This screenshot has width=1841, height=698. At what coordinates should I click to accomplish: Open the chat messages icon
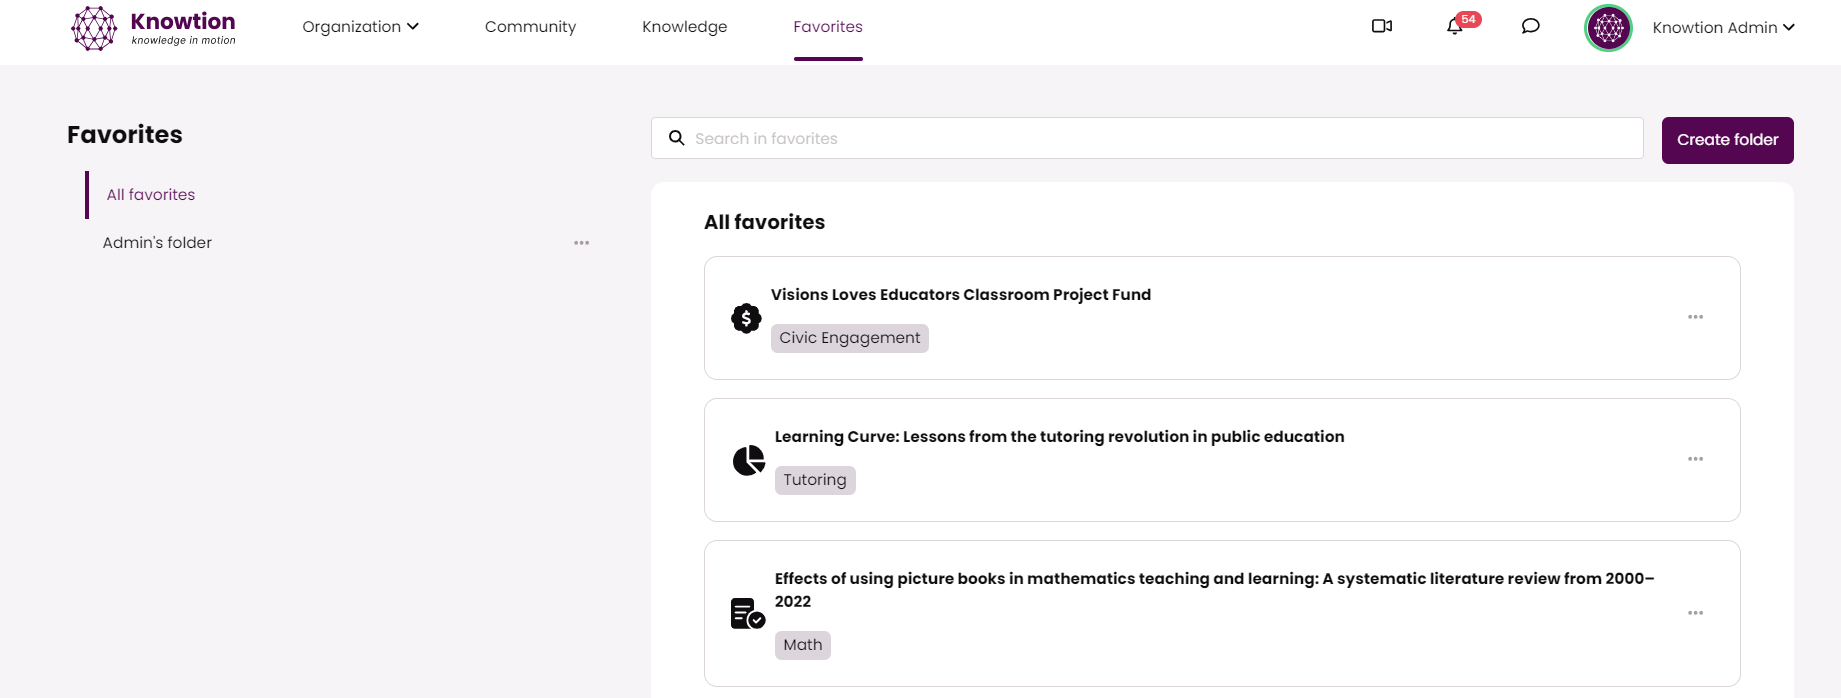coord(1530,26)
